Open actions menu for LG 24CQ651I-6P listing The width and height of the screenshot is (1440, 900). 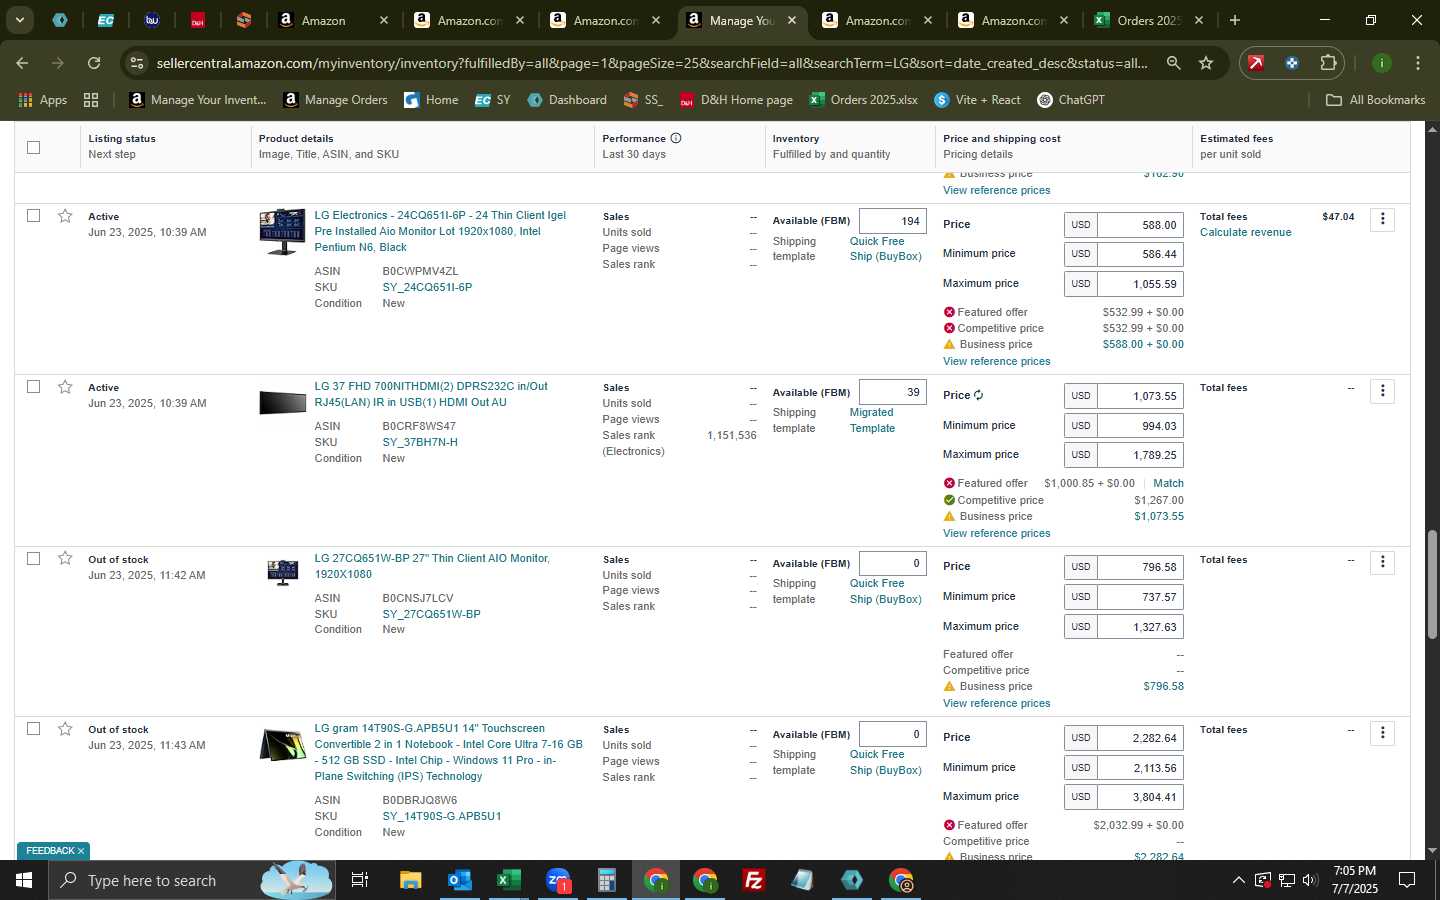[x=1383, y=219]
